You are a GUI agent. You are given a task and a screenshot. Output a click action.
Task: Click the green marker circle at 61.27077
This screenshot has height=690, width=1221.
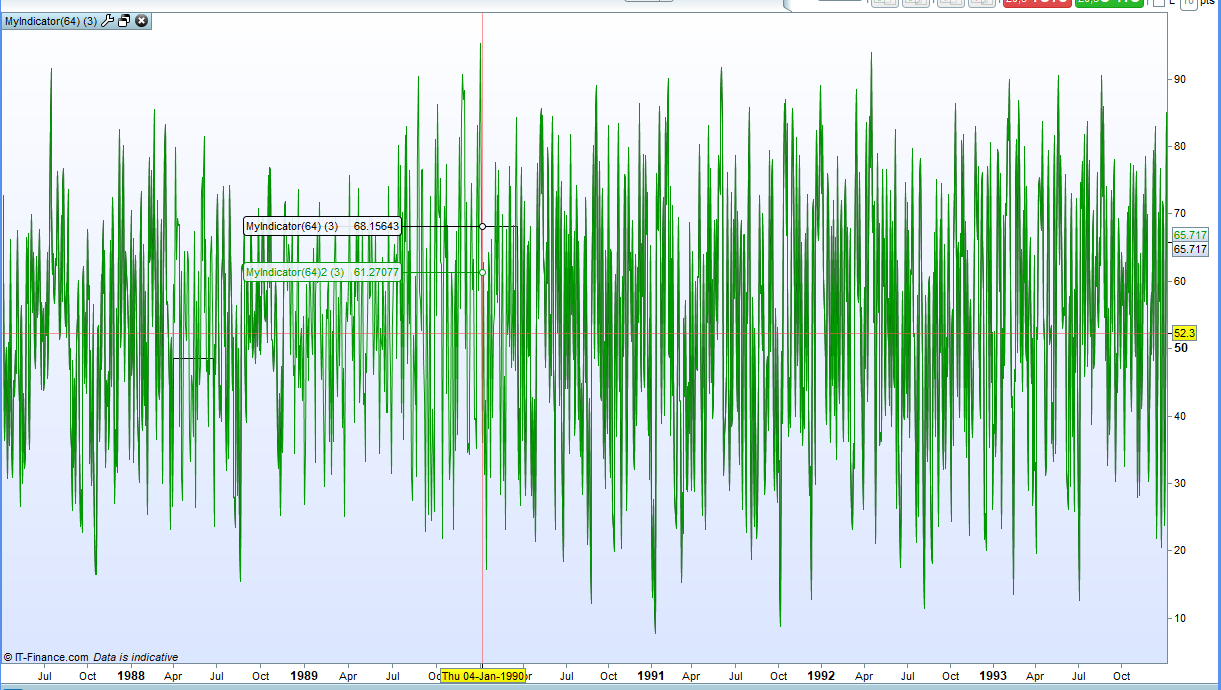[x=483, y=272]
